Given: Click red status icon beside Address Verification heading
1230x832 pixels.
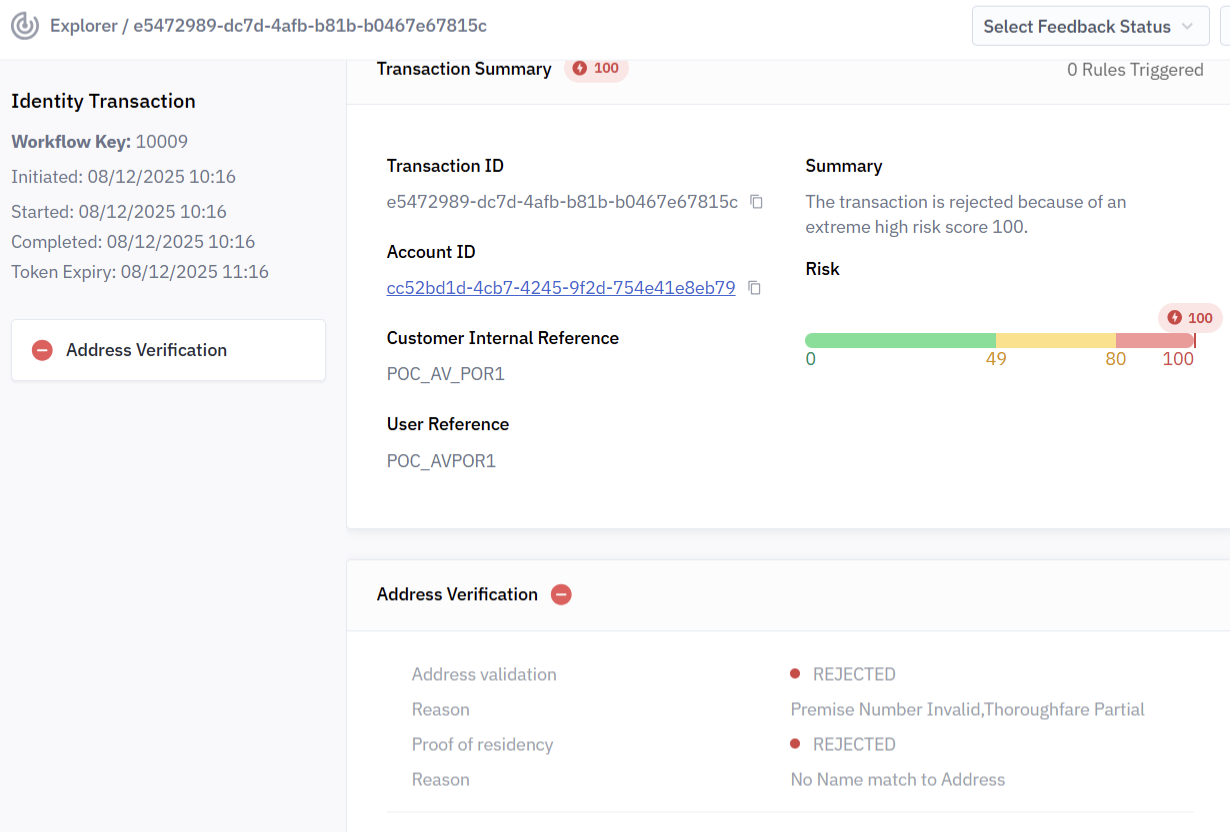Looking at the screenshot, I should click(x=561, y=595).
